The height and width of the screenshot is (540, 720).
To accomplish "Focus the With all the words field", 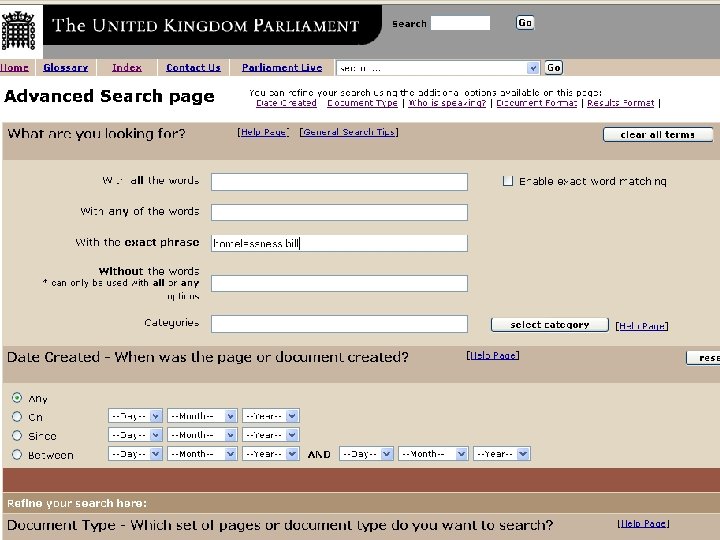I will pyautogui.click(x=339, y=182).
